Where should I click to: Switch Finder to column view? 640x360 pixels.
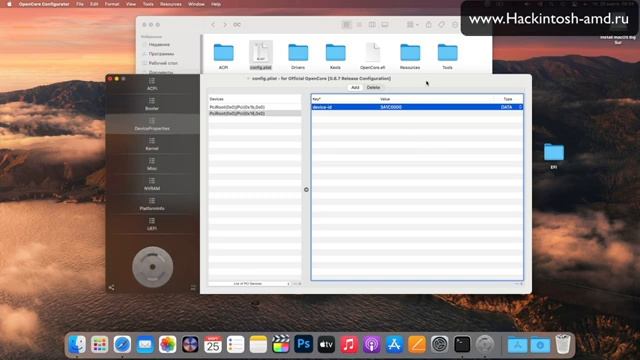tap(372, 25)
